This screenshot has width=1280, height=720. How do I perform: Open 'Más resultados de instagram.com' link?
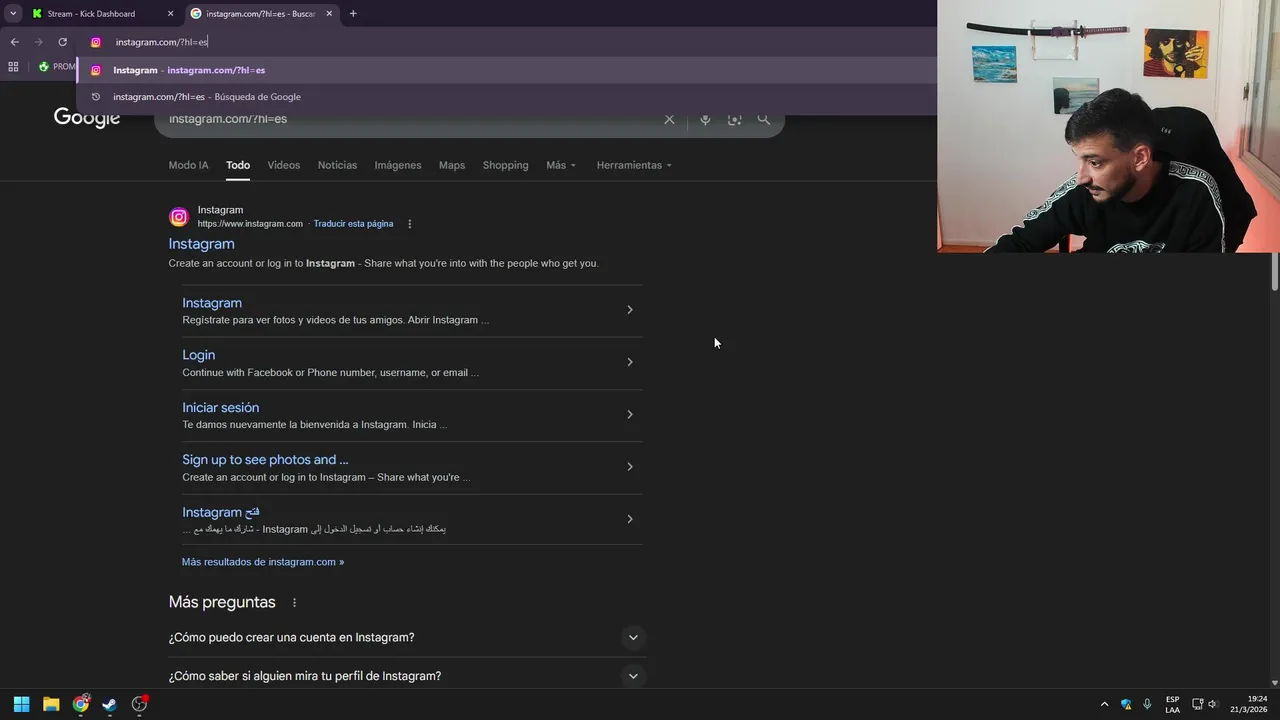(x=262, y=562)
